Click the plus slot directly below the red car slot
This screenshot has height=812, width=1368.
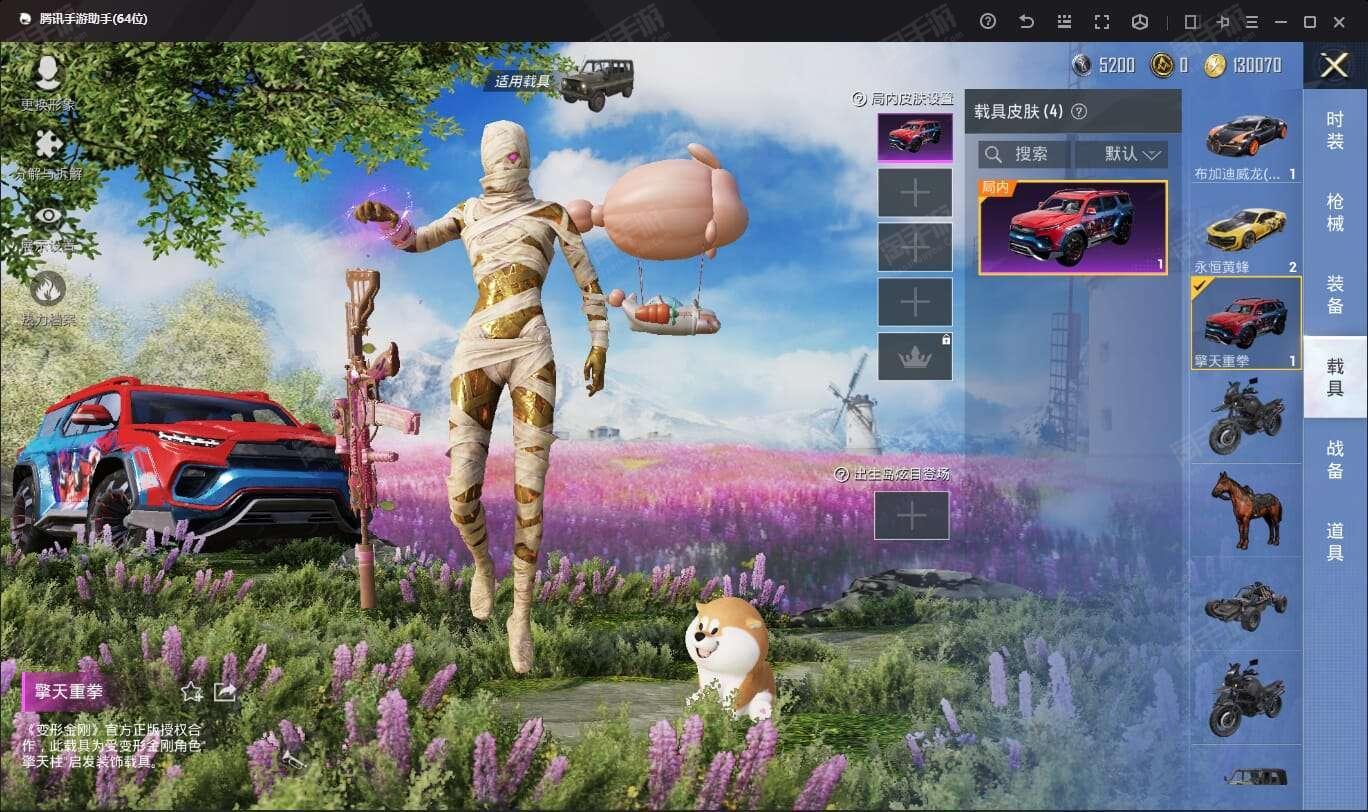coord(915,193)
